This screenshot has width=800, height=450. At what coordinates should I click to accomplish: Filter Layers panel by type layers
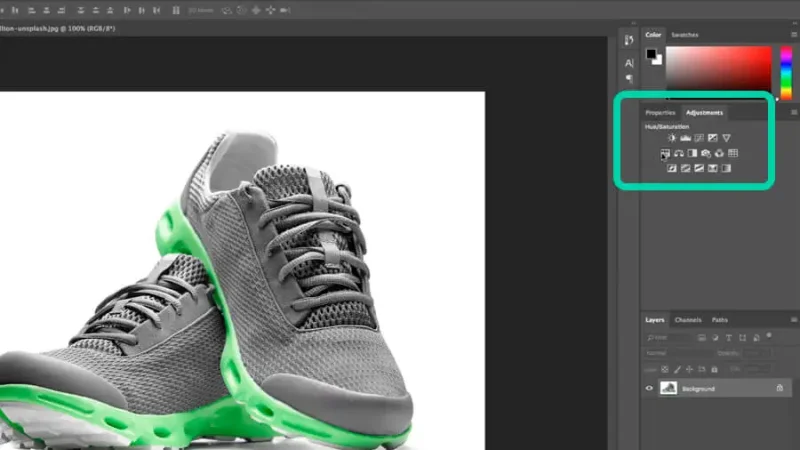(729, 338)
